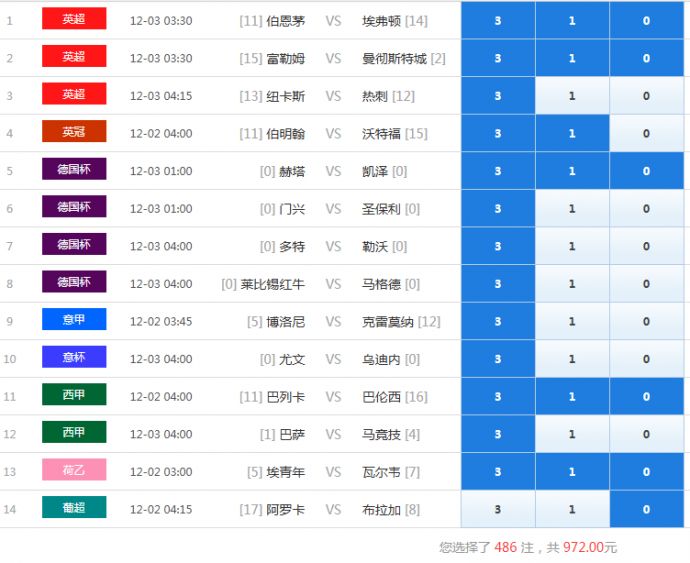
Task: Click the 尤文 home team name
Action: (292, 359)
